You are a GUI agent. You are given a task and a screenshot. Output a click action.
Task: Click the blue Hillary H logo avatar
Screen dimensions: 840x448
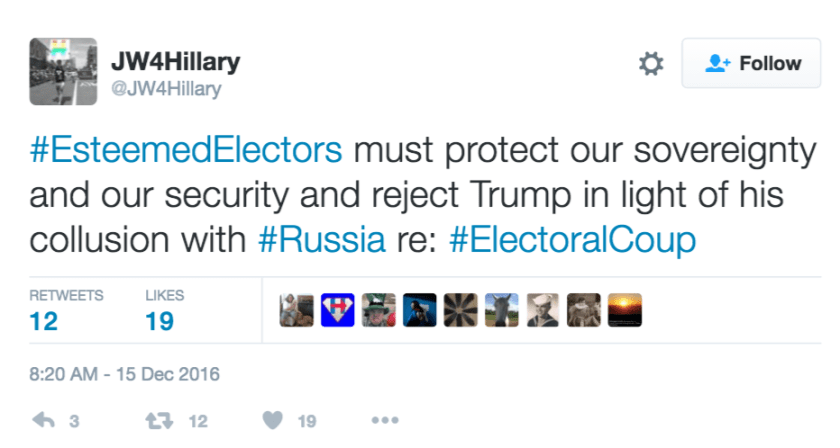338,310
